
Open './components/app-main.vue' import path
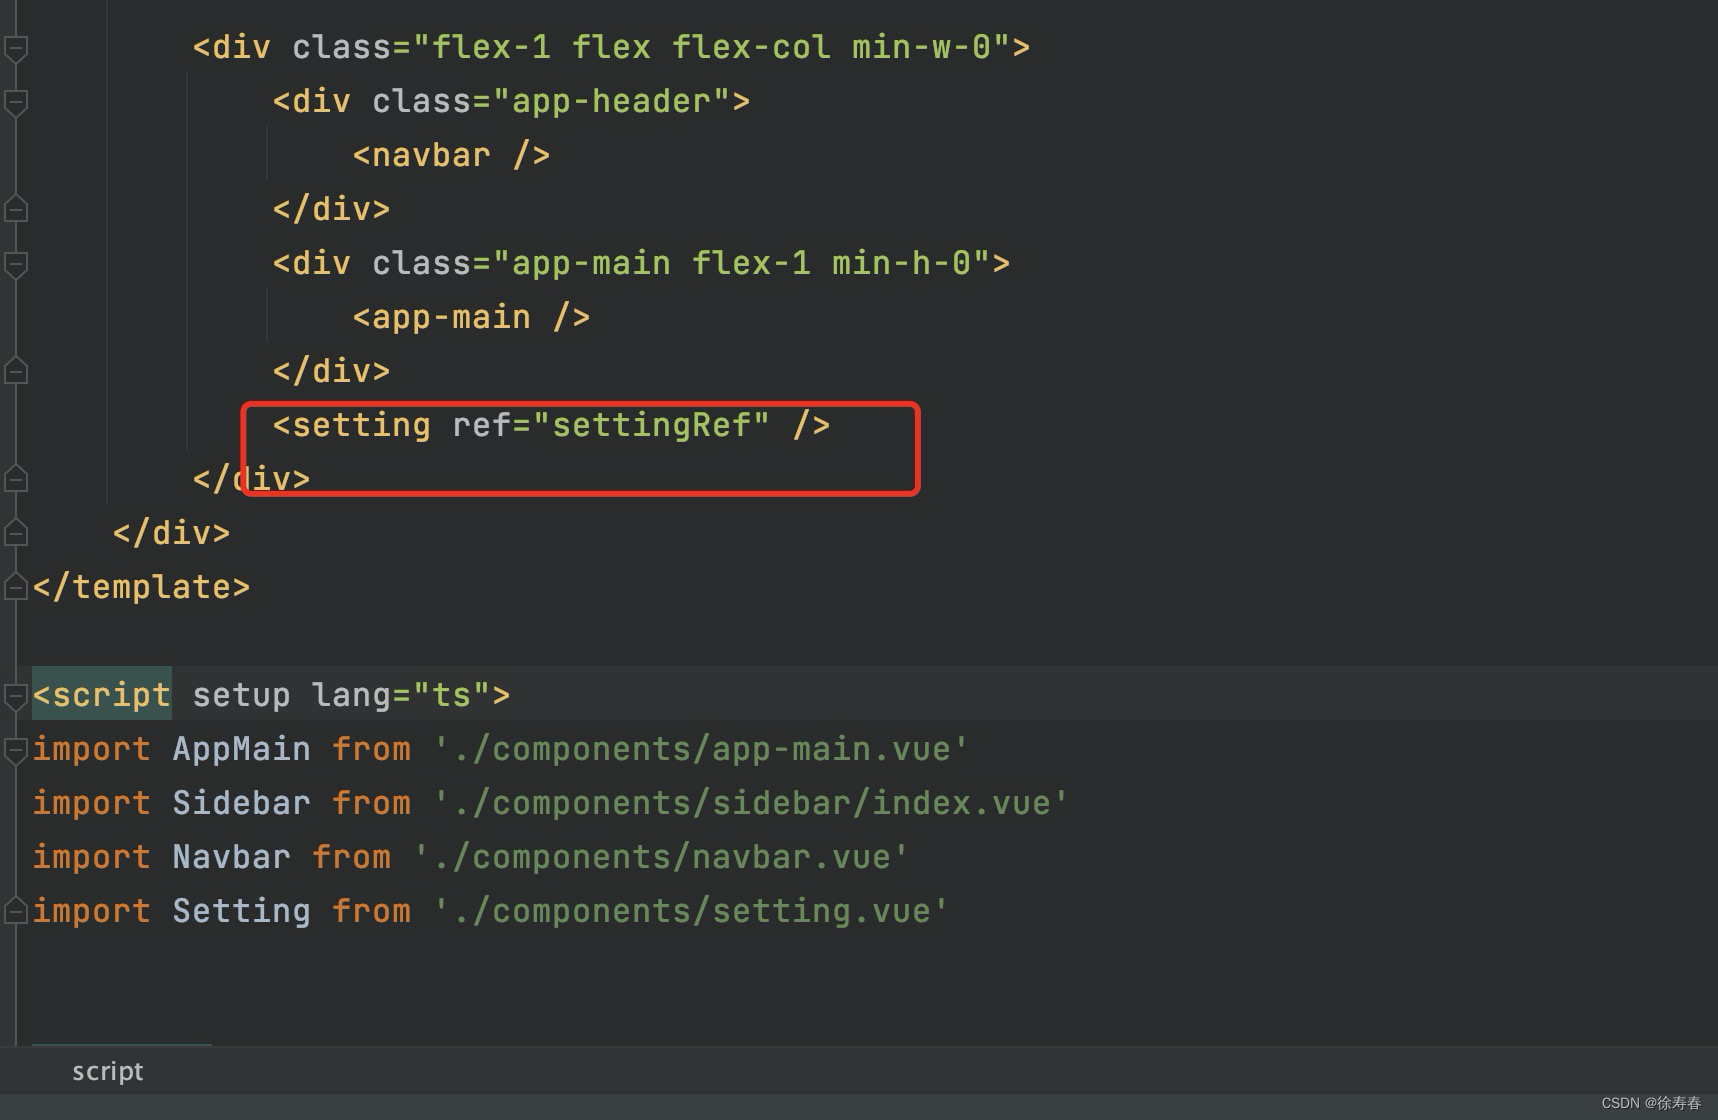click(x=701, y=750)
